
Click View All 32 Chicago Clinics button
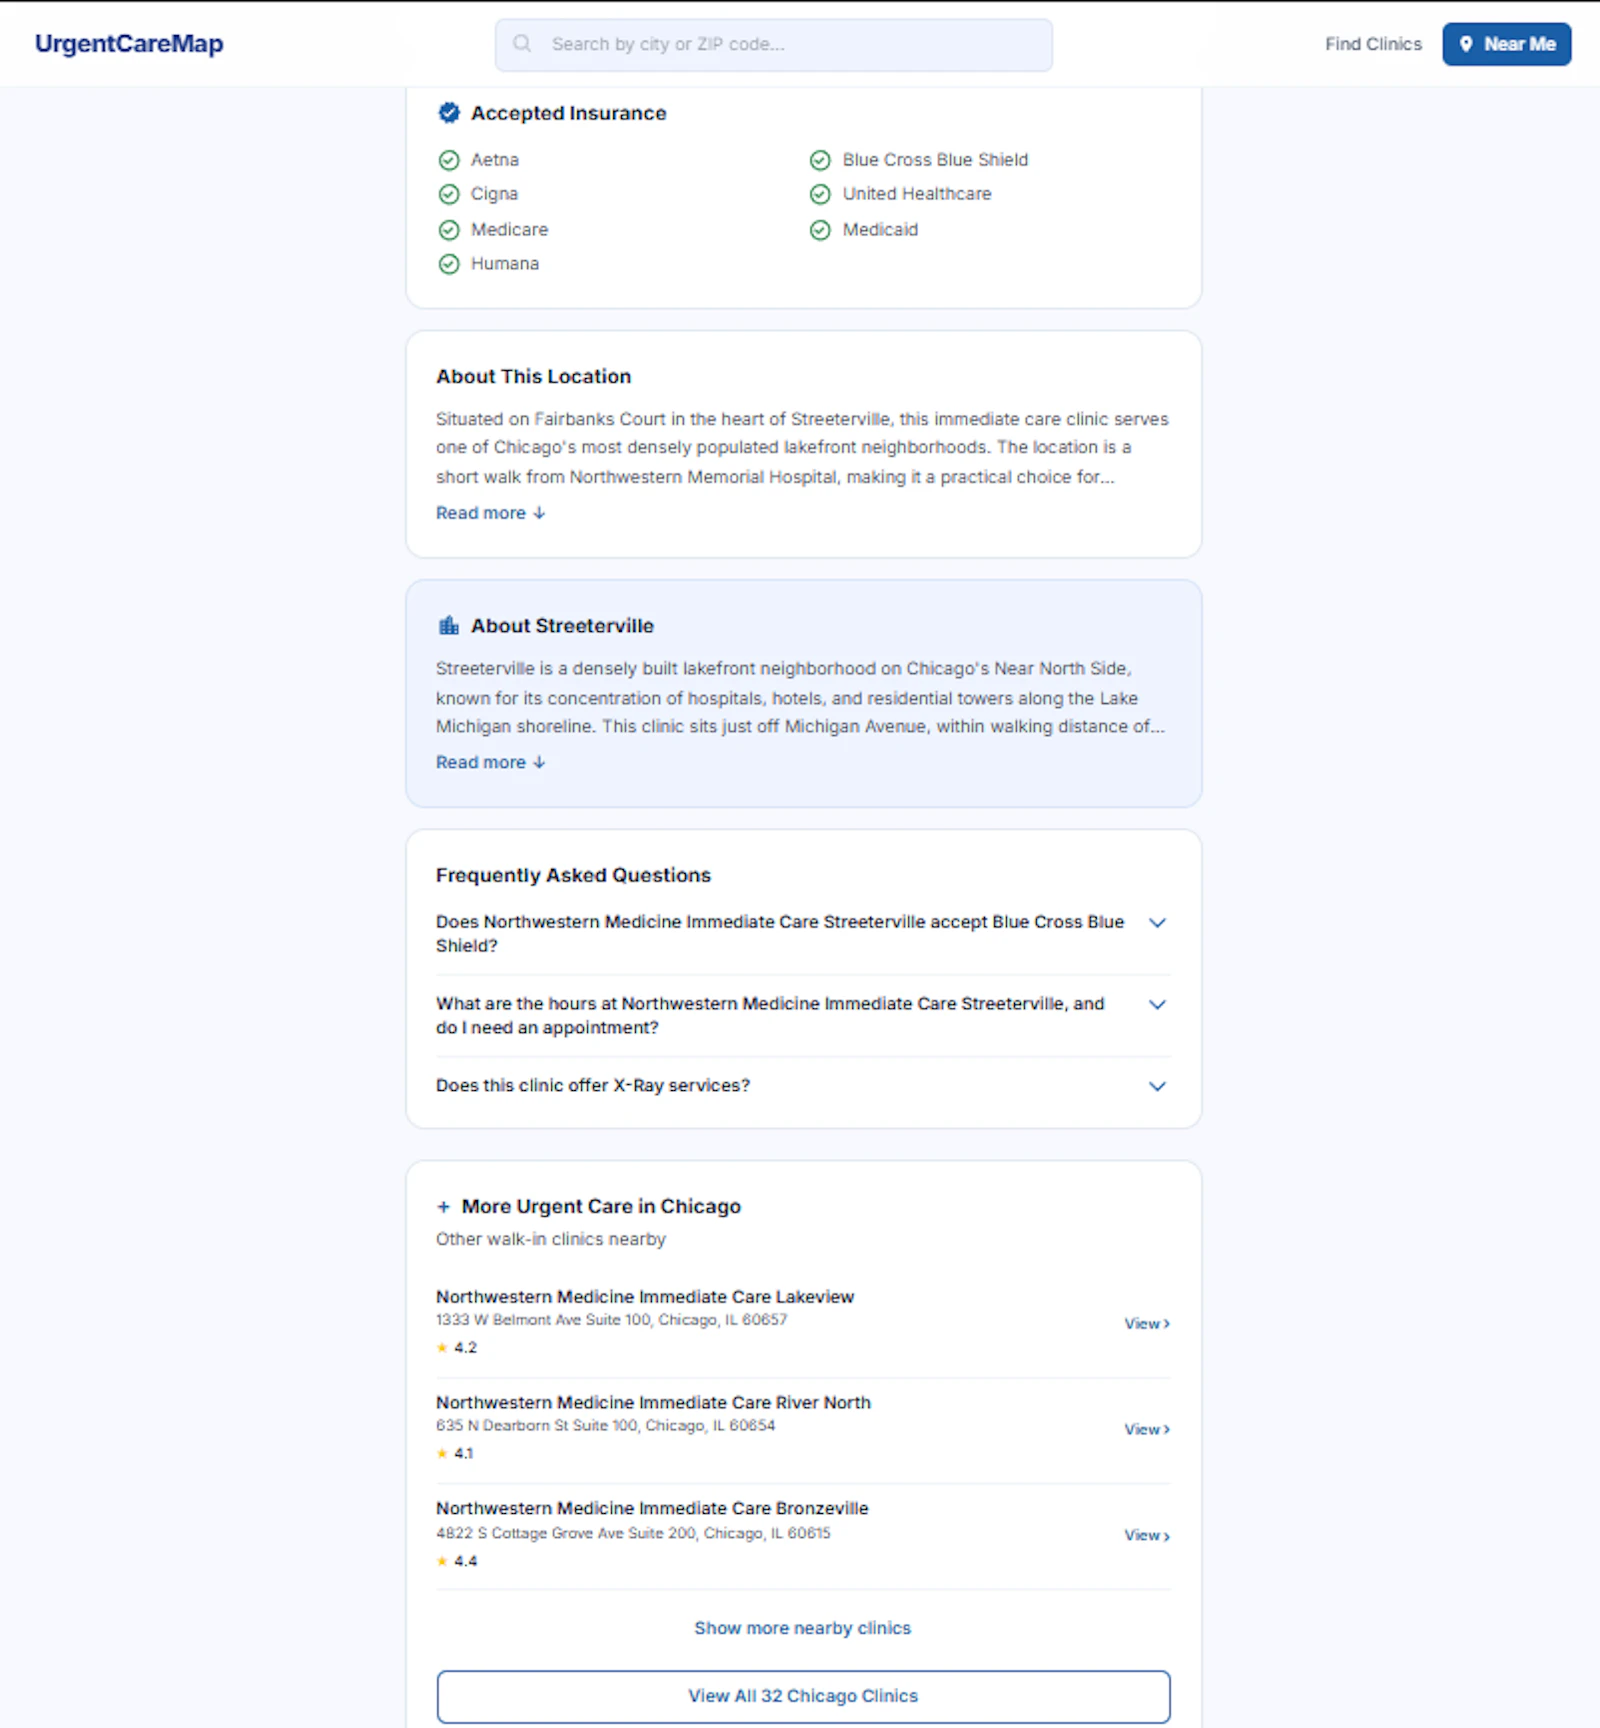click(x=803, y=1697)
